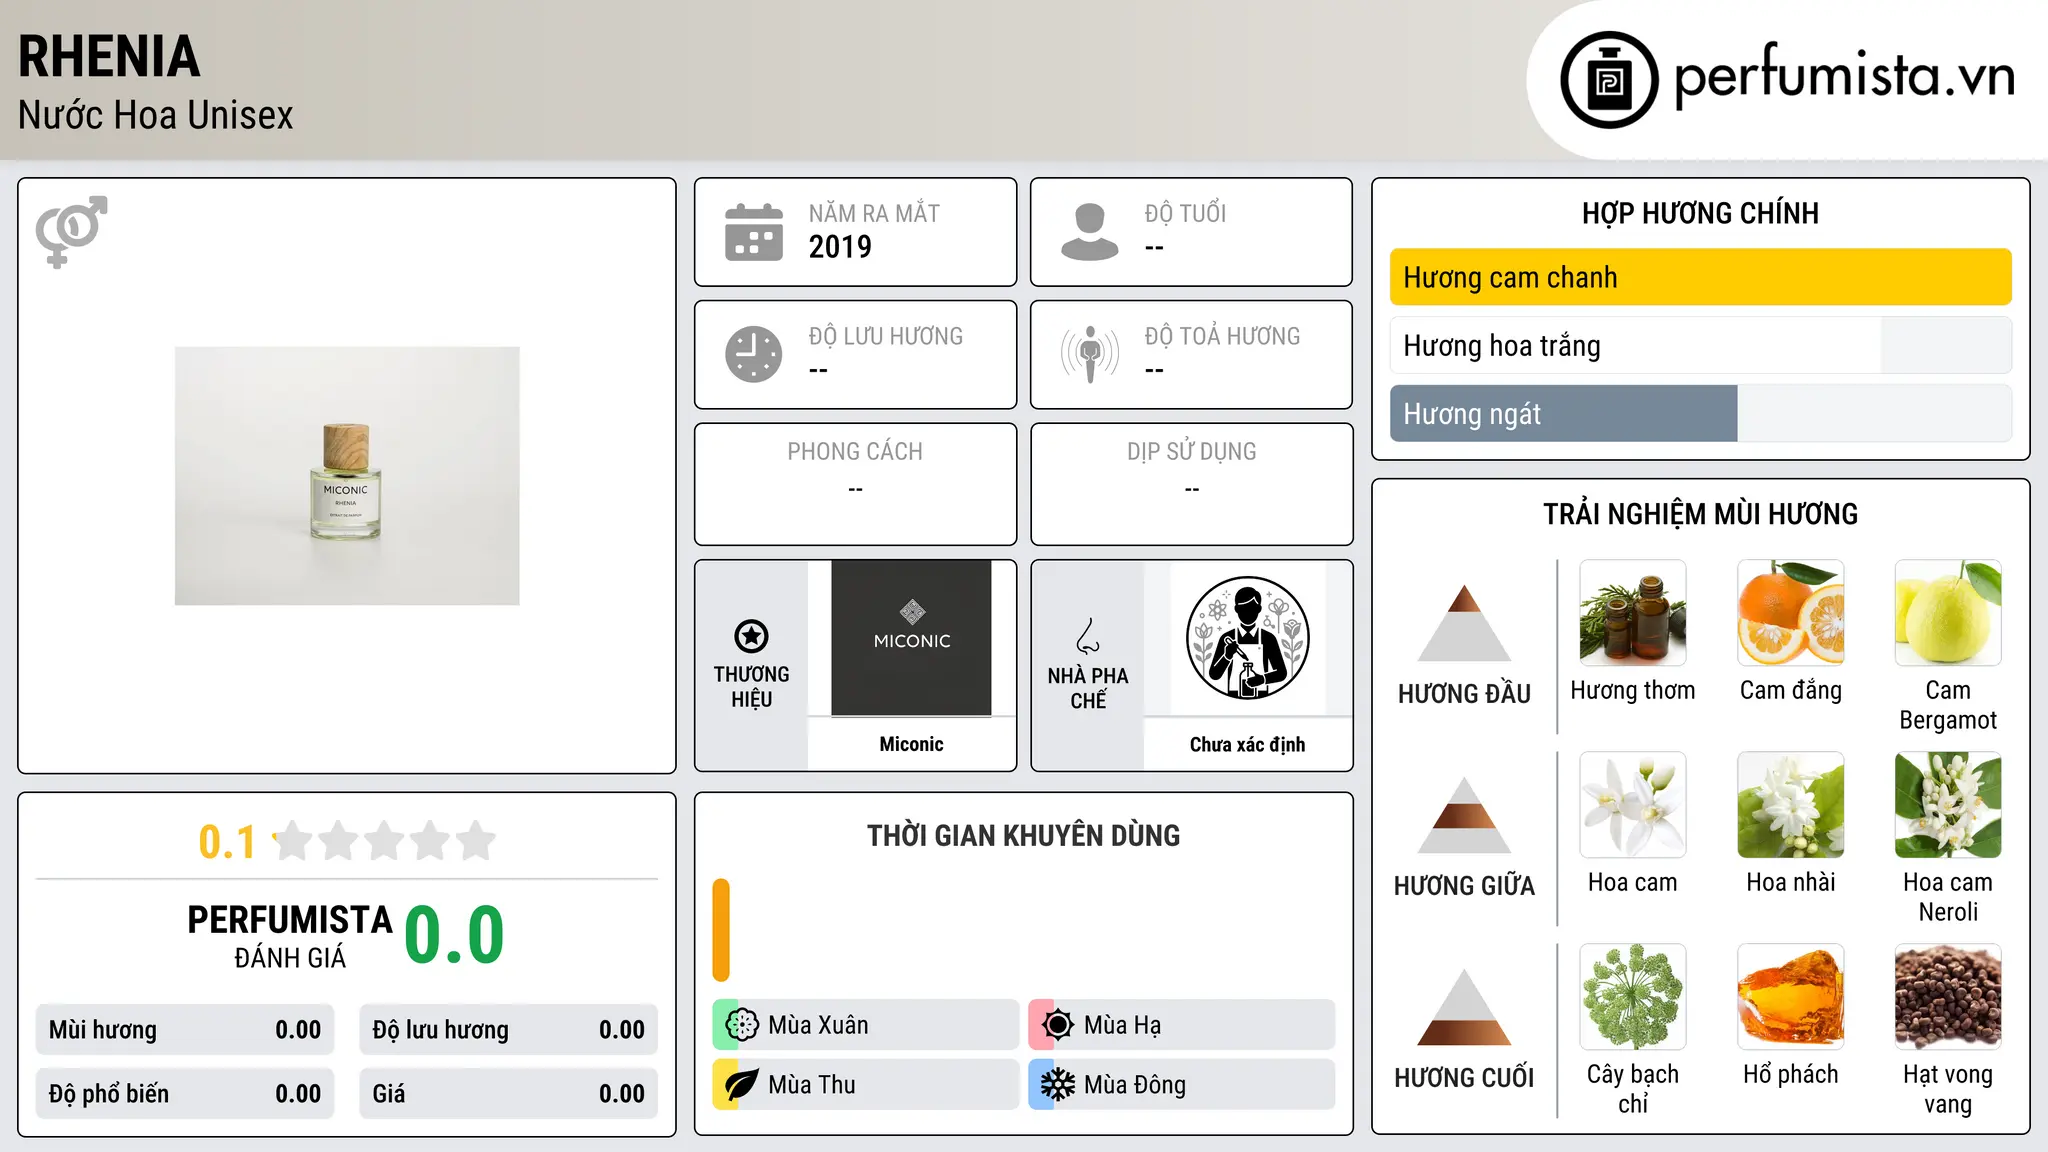Viewport: 2048px width, 1152px height.
Task: Click the launch year value 2019
Action: pyautogui.click(x=840, y=247)
